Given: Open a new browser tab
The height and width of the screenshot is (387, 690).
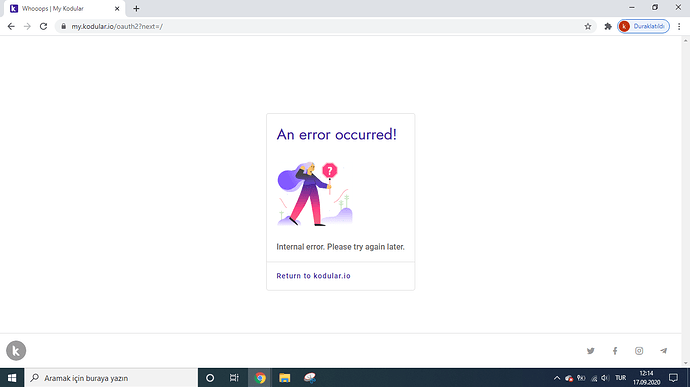Looking at the screenshot, I should pos(136,8).
